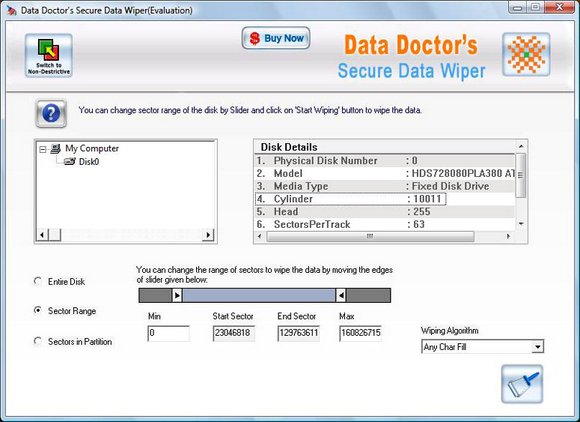
Task: Close the Secure Data Wiper window
Action: click(560, 7)
